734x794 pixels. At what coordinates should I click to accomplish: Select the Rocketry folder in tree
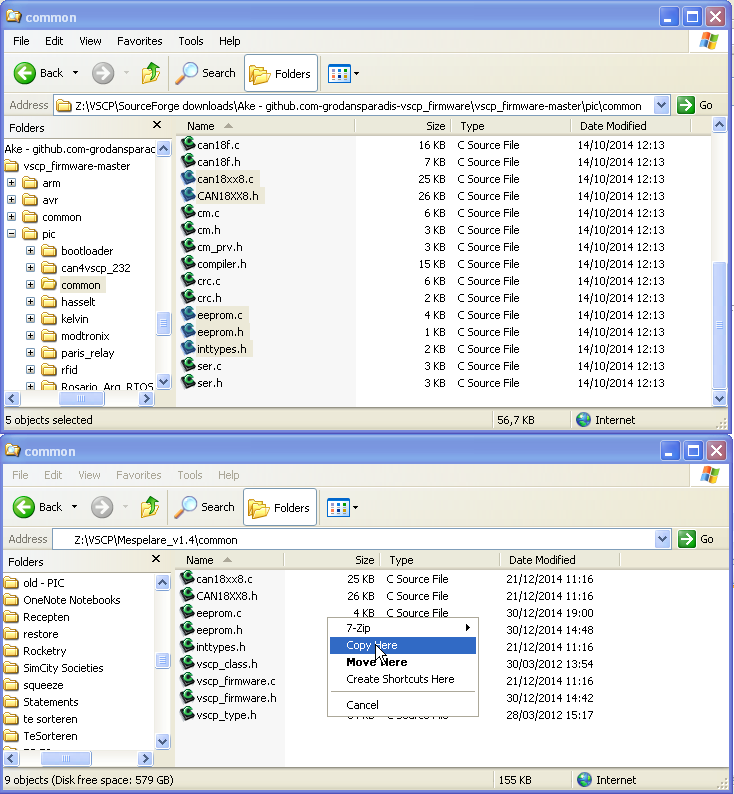coord(44,651)
